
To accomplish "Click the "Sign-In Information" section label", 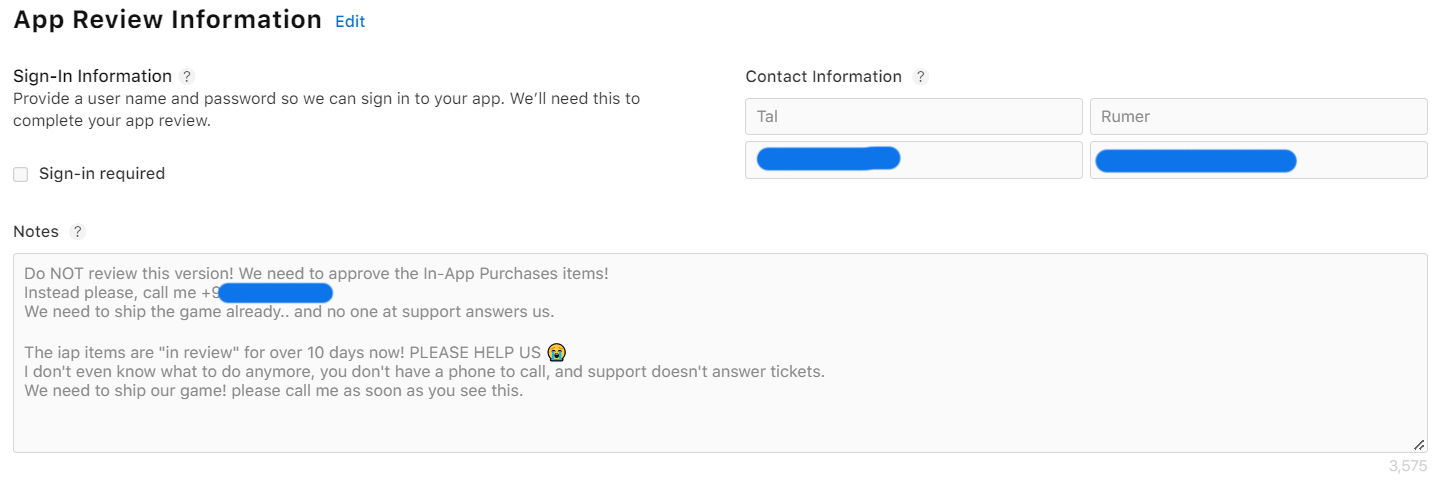I will (92, 76).
